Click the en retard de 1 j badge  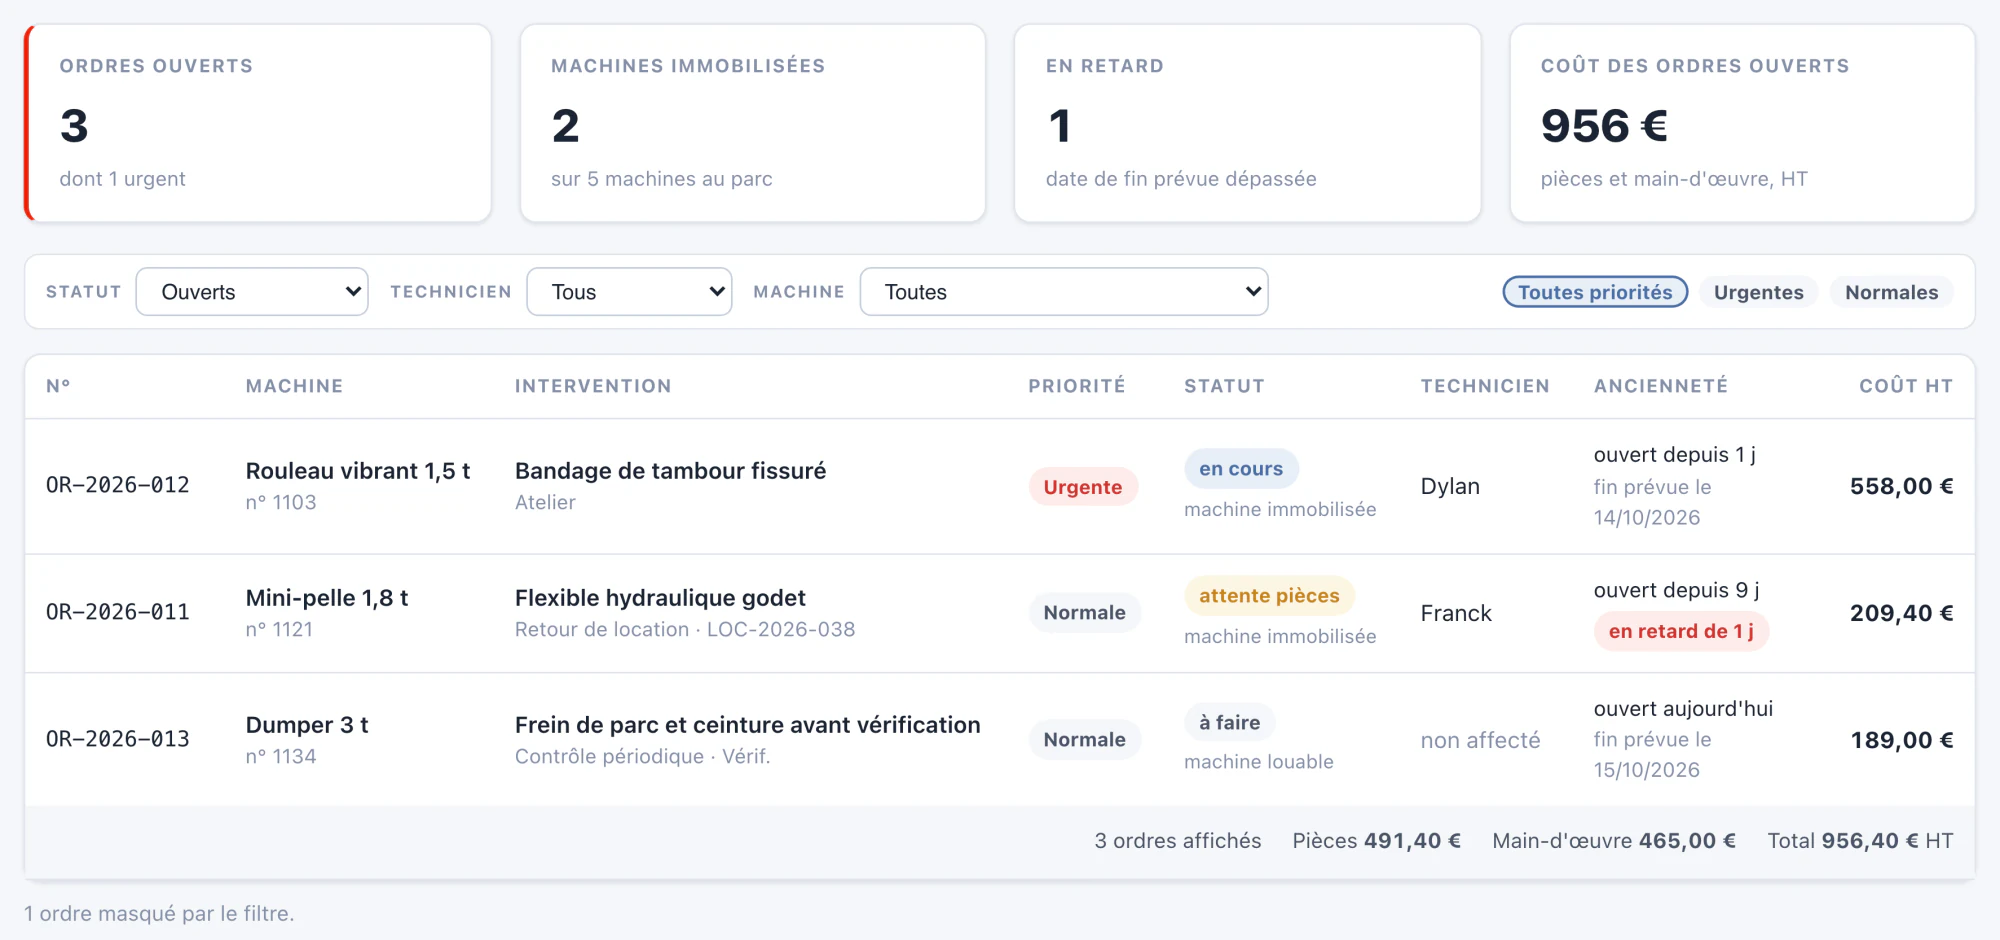point(1681,631)
